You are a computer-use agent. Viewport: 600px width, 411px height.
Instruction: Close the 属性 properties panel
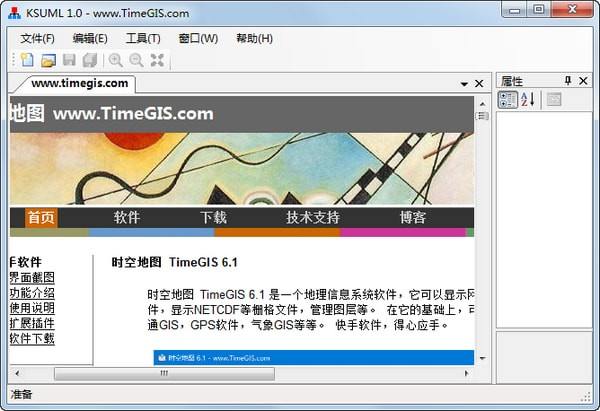[x=583, y=81]
